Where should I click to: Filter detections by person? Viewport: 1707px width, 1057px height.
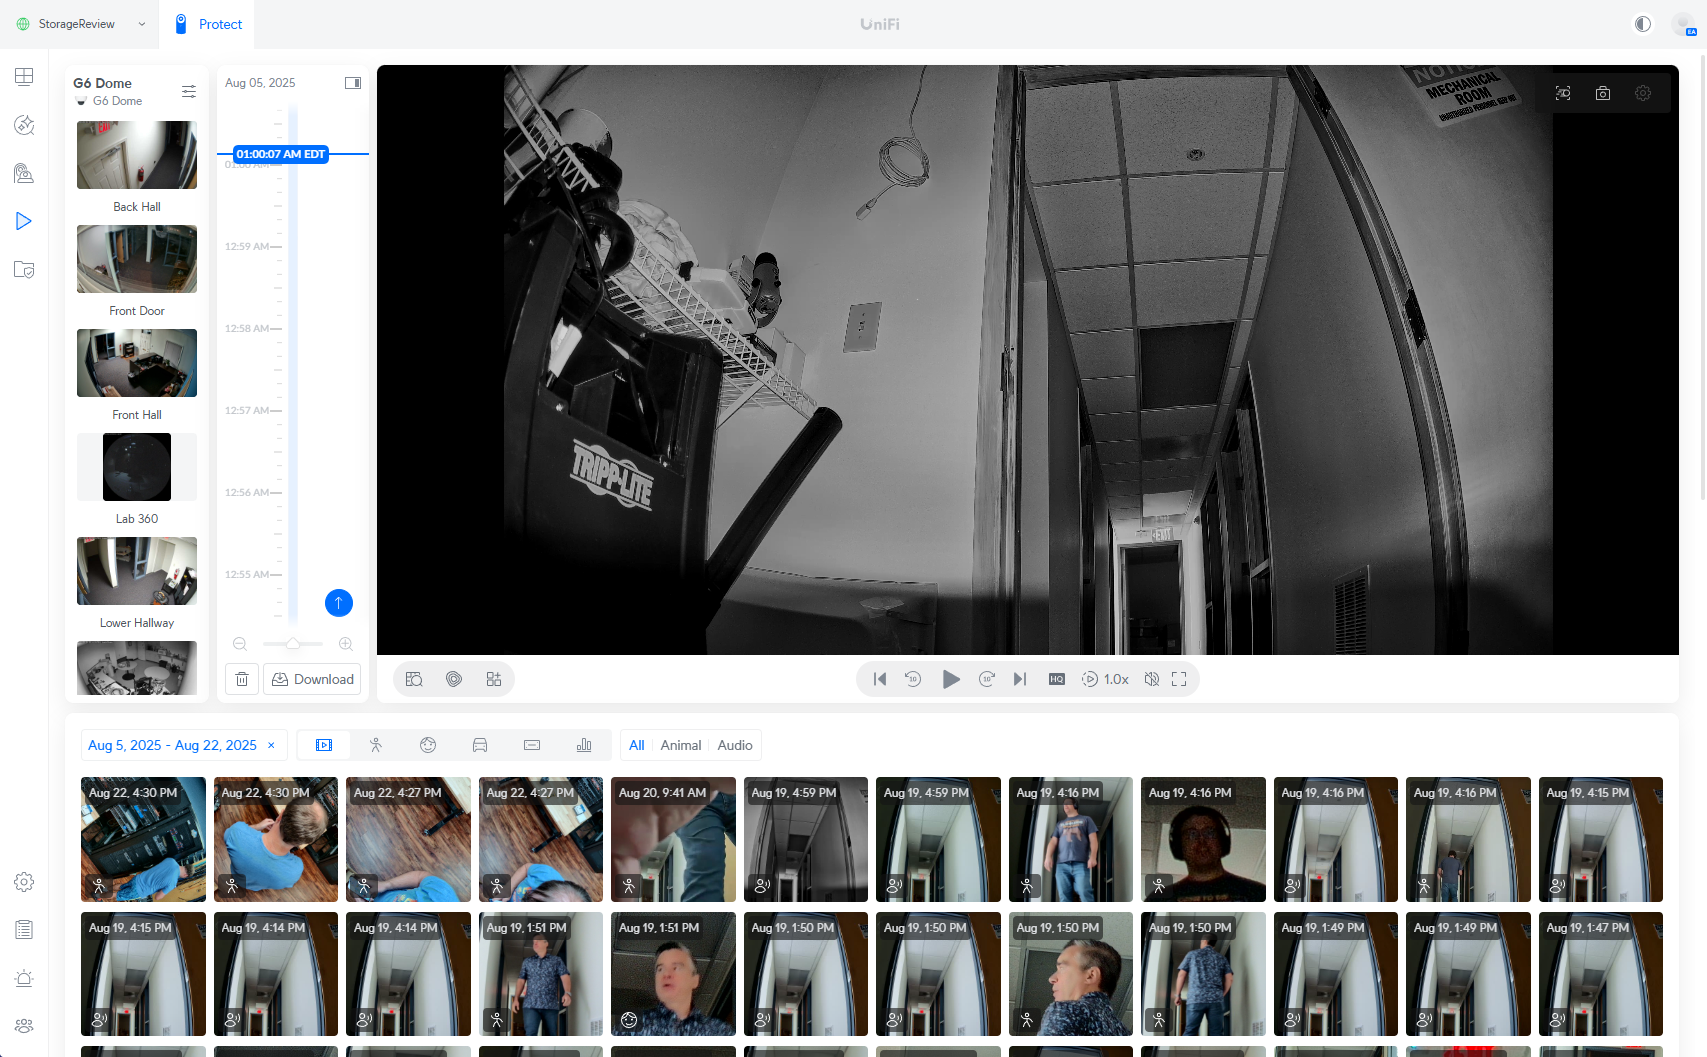376,745
